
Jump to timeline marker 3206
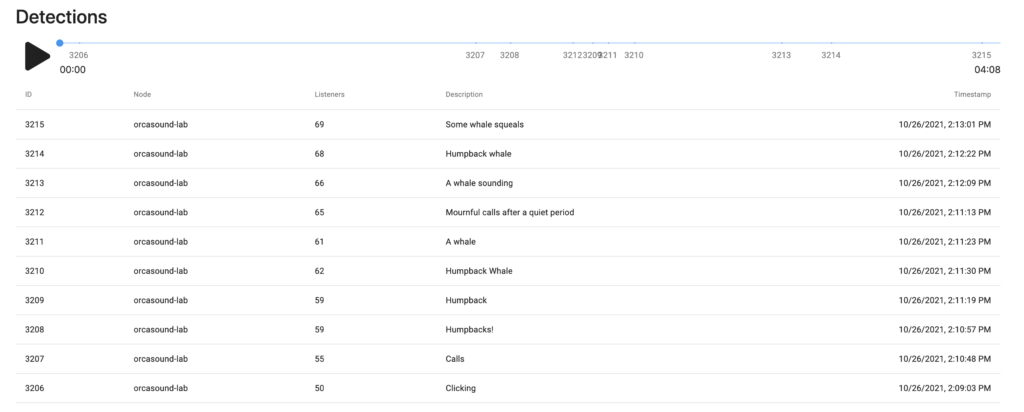pyautogui.click(x=78, y=55)
